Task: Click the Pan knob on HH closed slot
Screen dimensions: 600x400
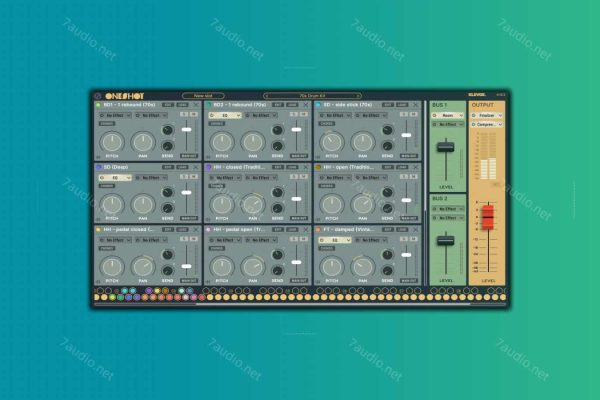Action: pyautogui.click(x=253, y=204)
